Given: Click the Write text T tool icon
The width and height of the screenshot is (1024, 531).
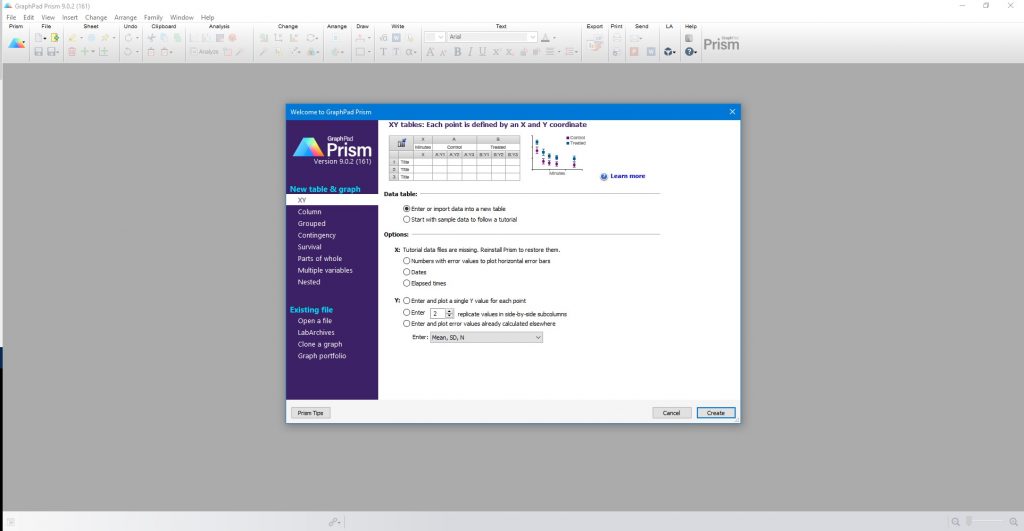Looking at the screenshot, I should pos(383,52).
